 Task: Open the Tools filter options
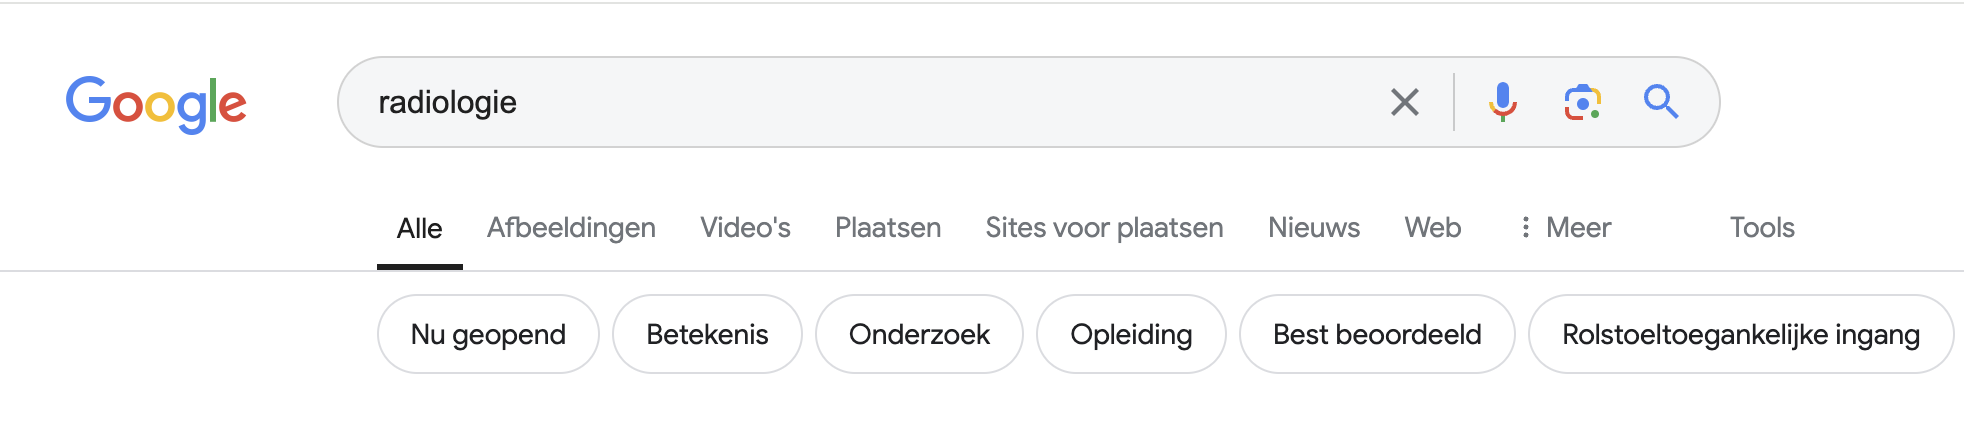pos(1762,228)
